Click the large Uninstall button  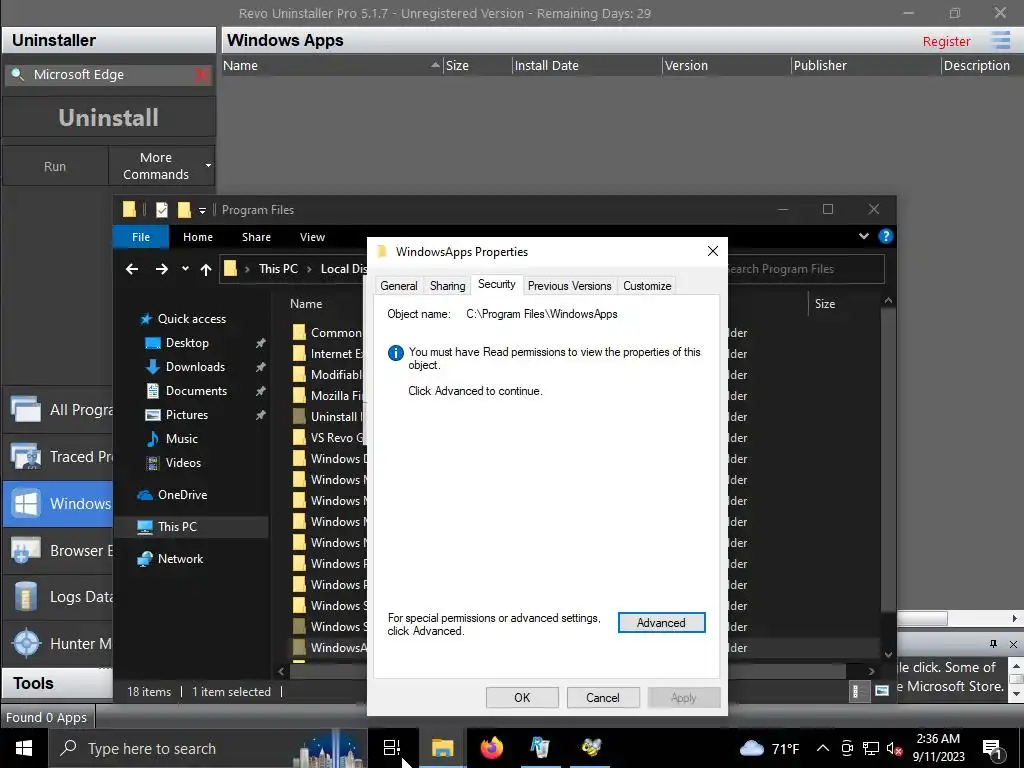[108, 118]
